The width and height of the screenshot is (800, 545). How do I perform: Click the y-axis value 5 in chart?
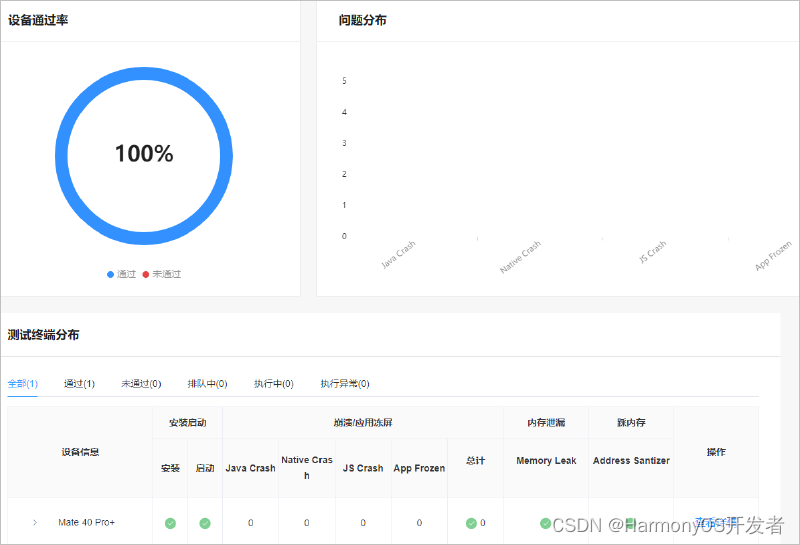(344, 81)
